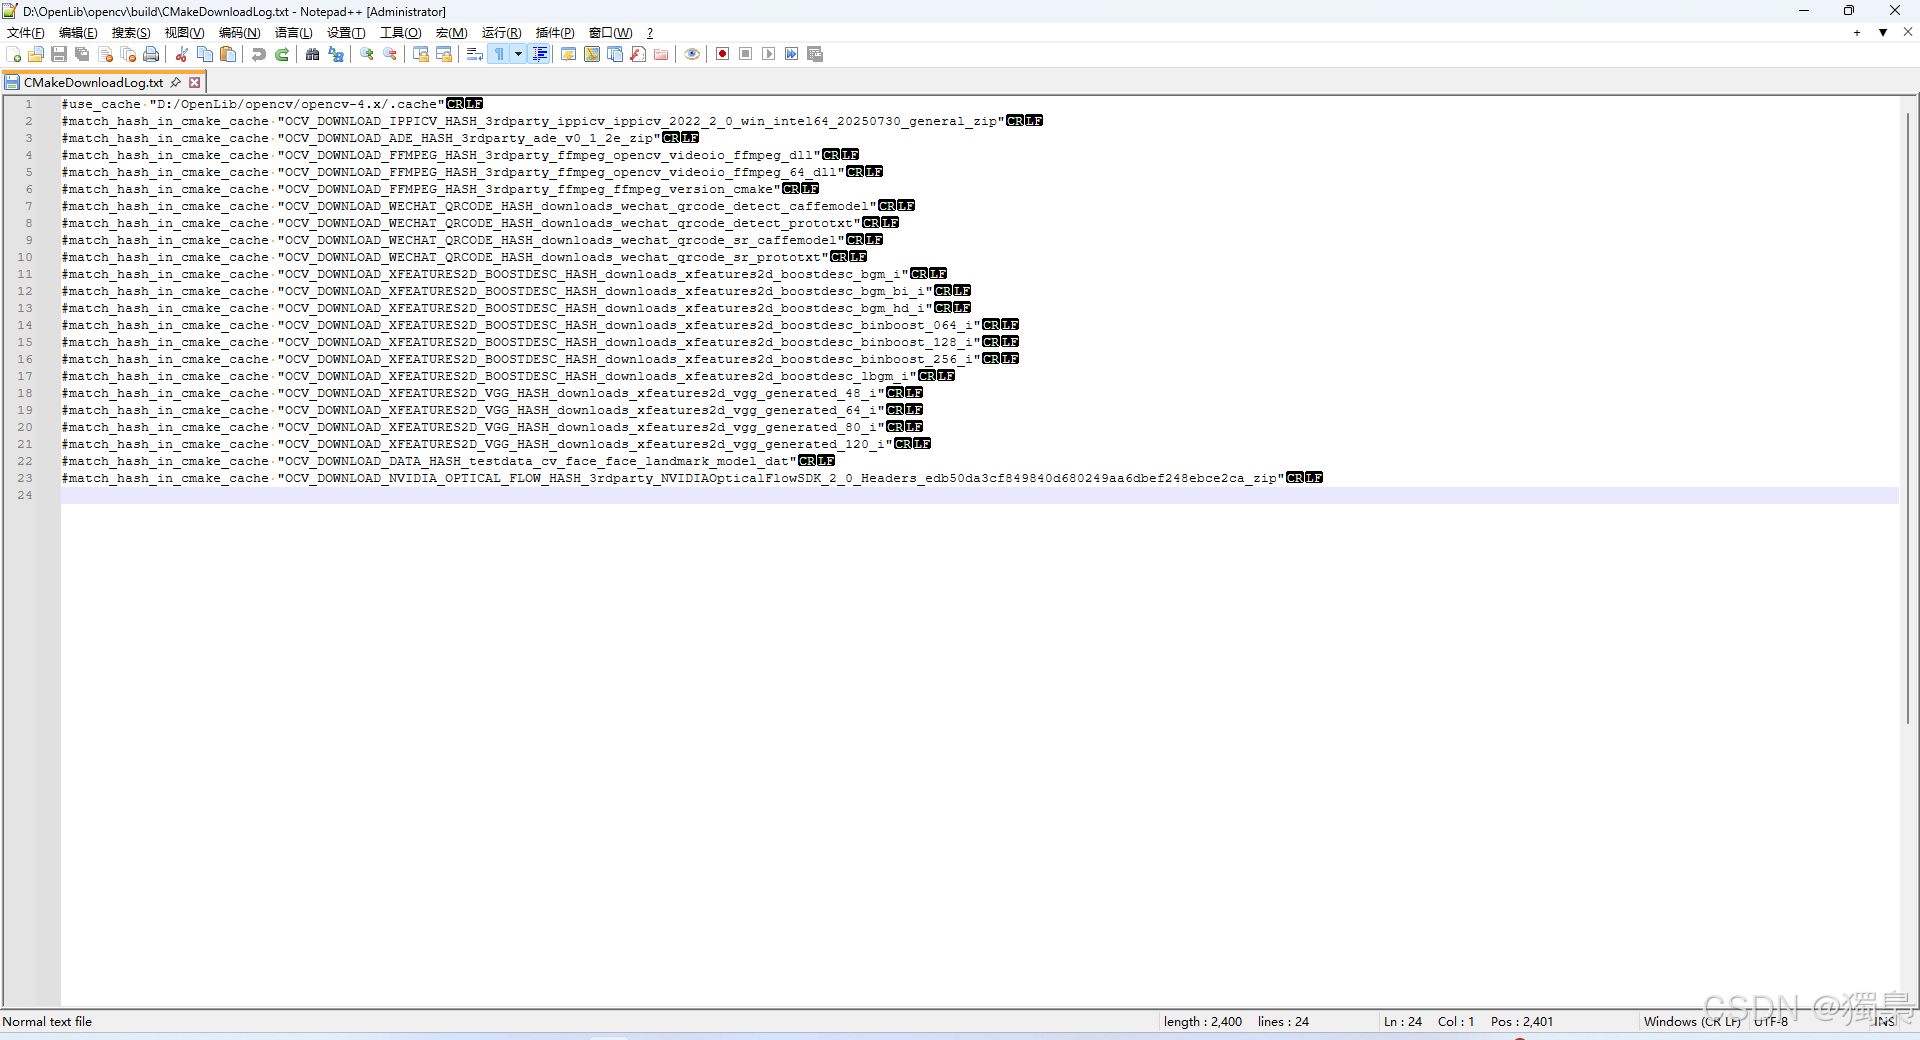This screenshot has height=1040, width=1920.
Task: Click Windows (CR LF) line ending selector
Action: click(1692, 1021)
